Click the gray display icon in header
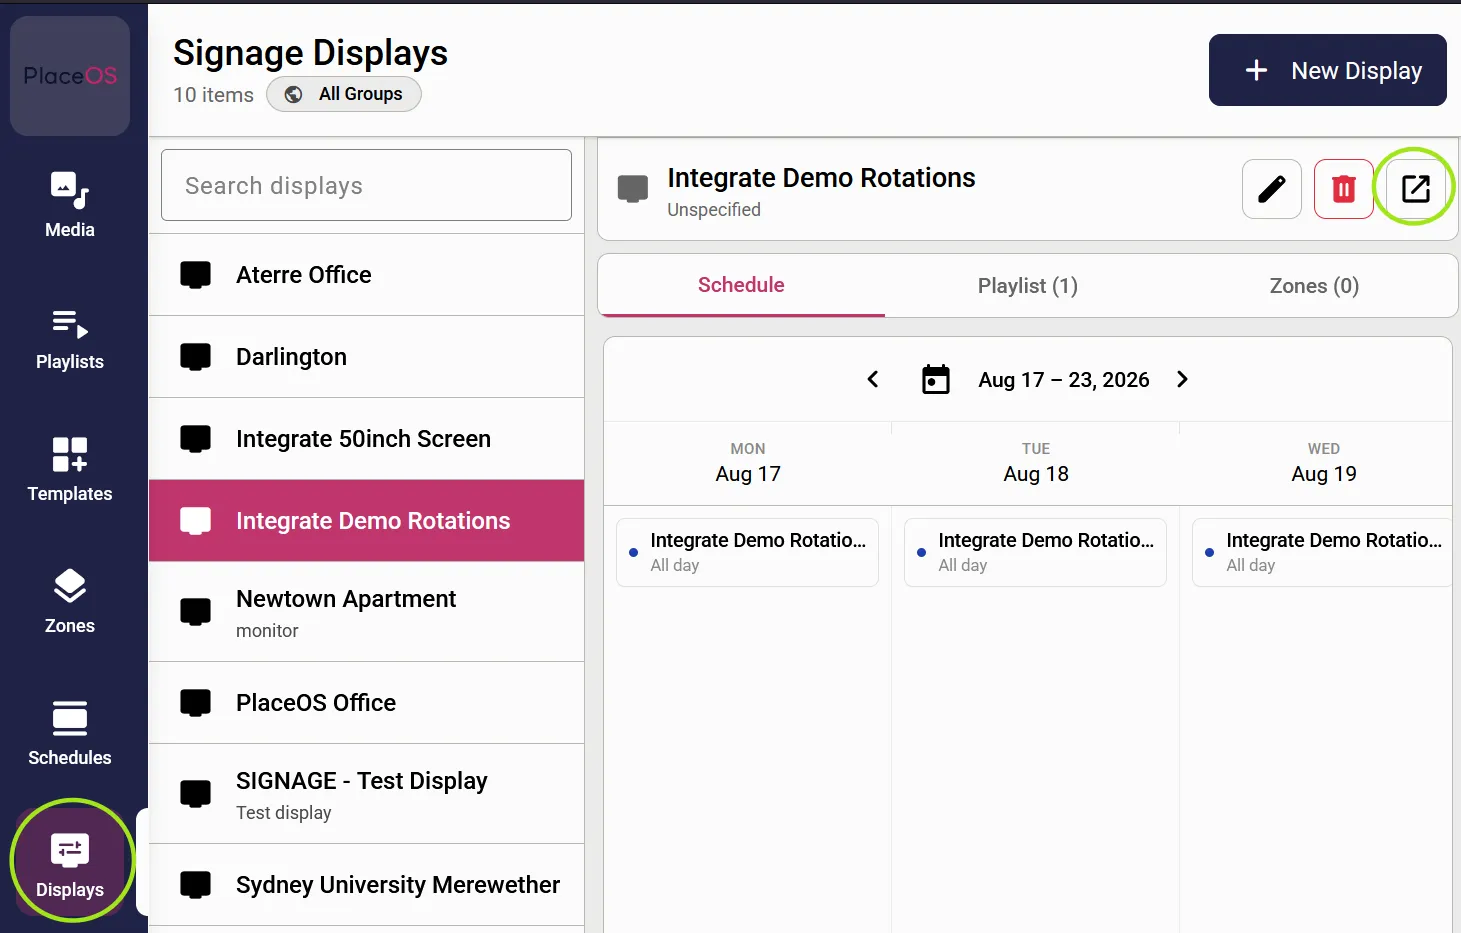The height and width of the screenshot is (933, 1461). (x=633, y=189)
